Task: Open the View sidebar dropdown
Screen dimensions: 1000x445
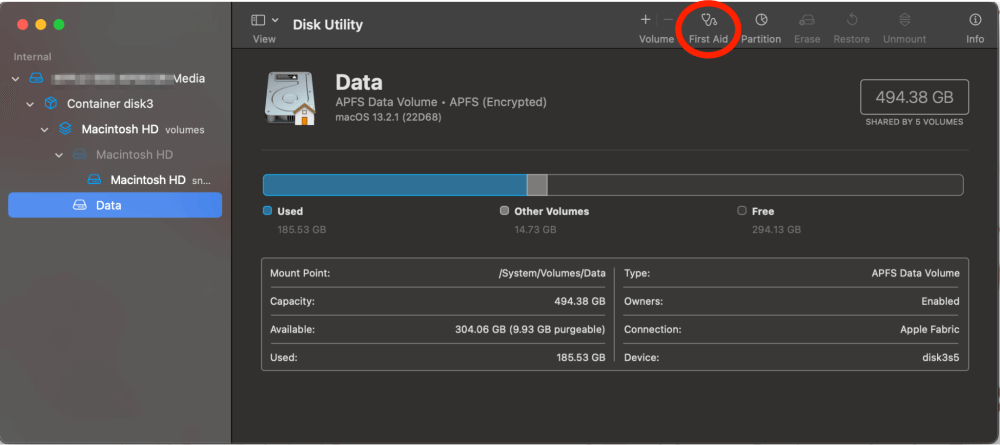Action: pos(265,20)
